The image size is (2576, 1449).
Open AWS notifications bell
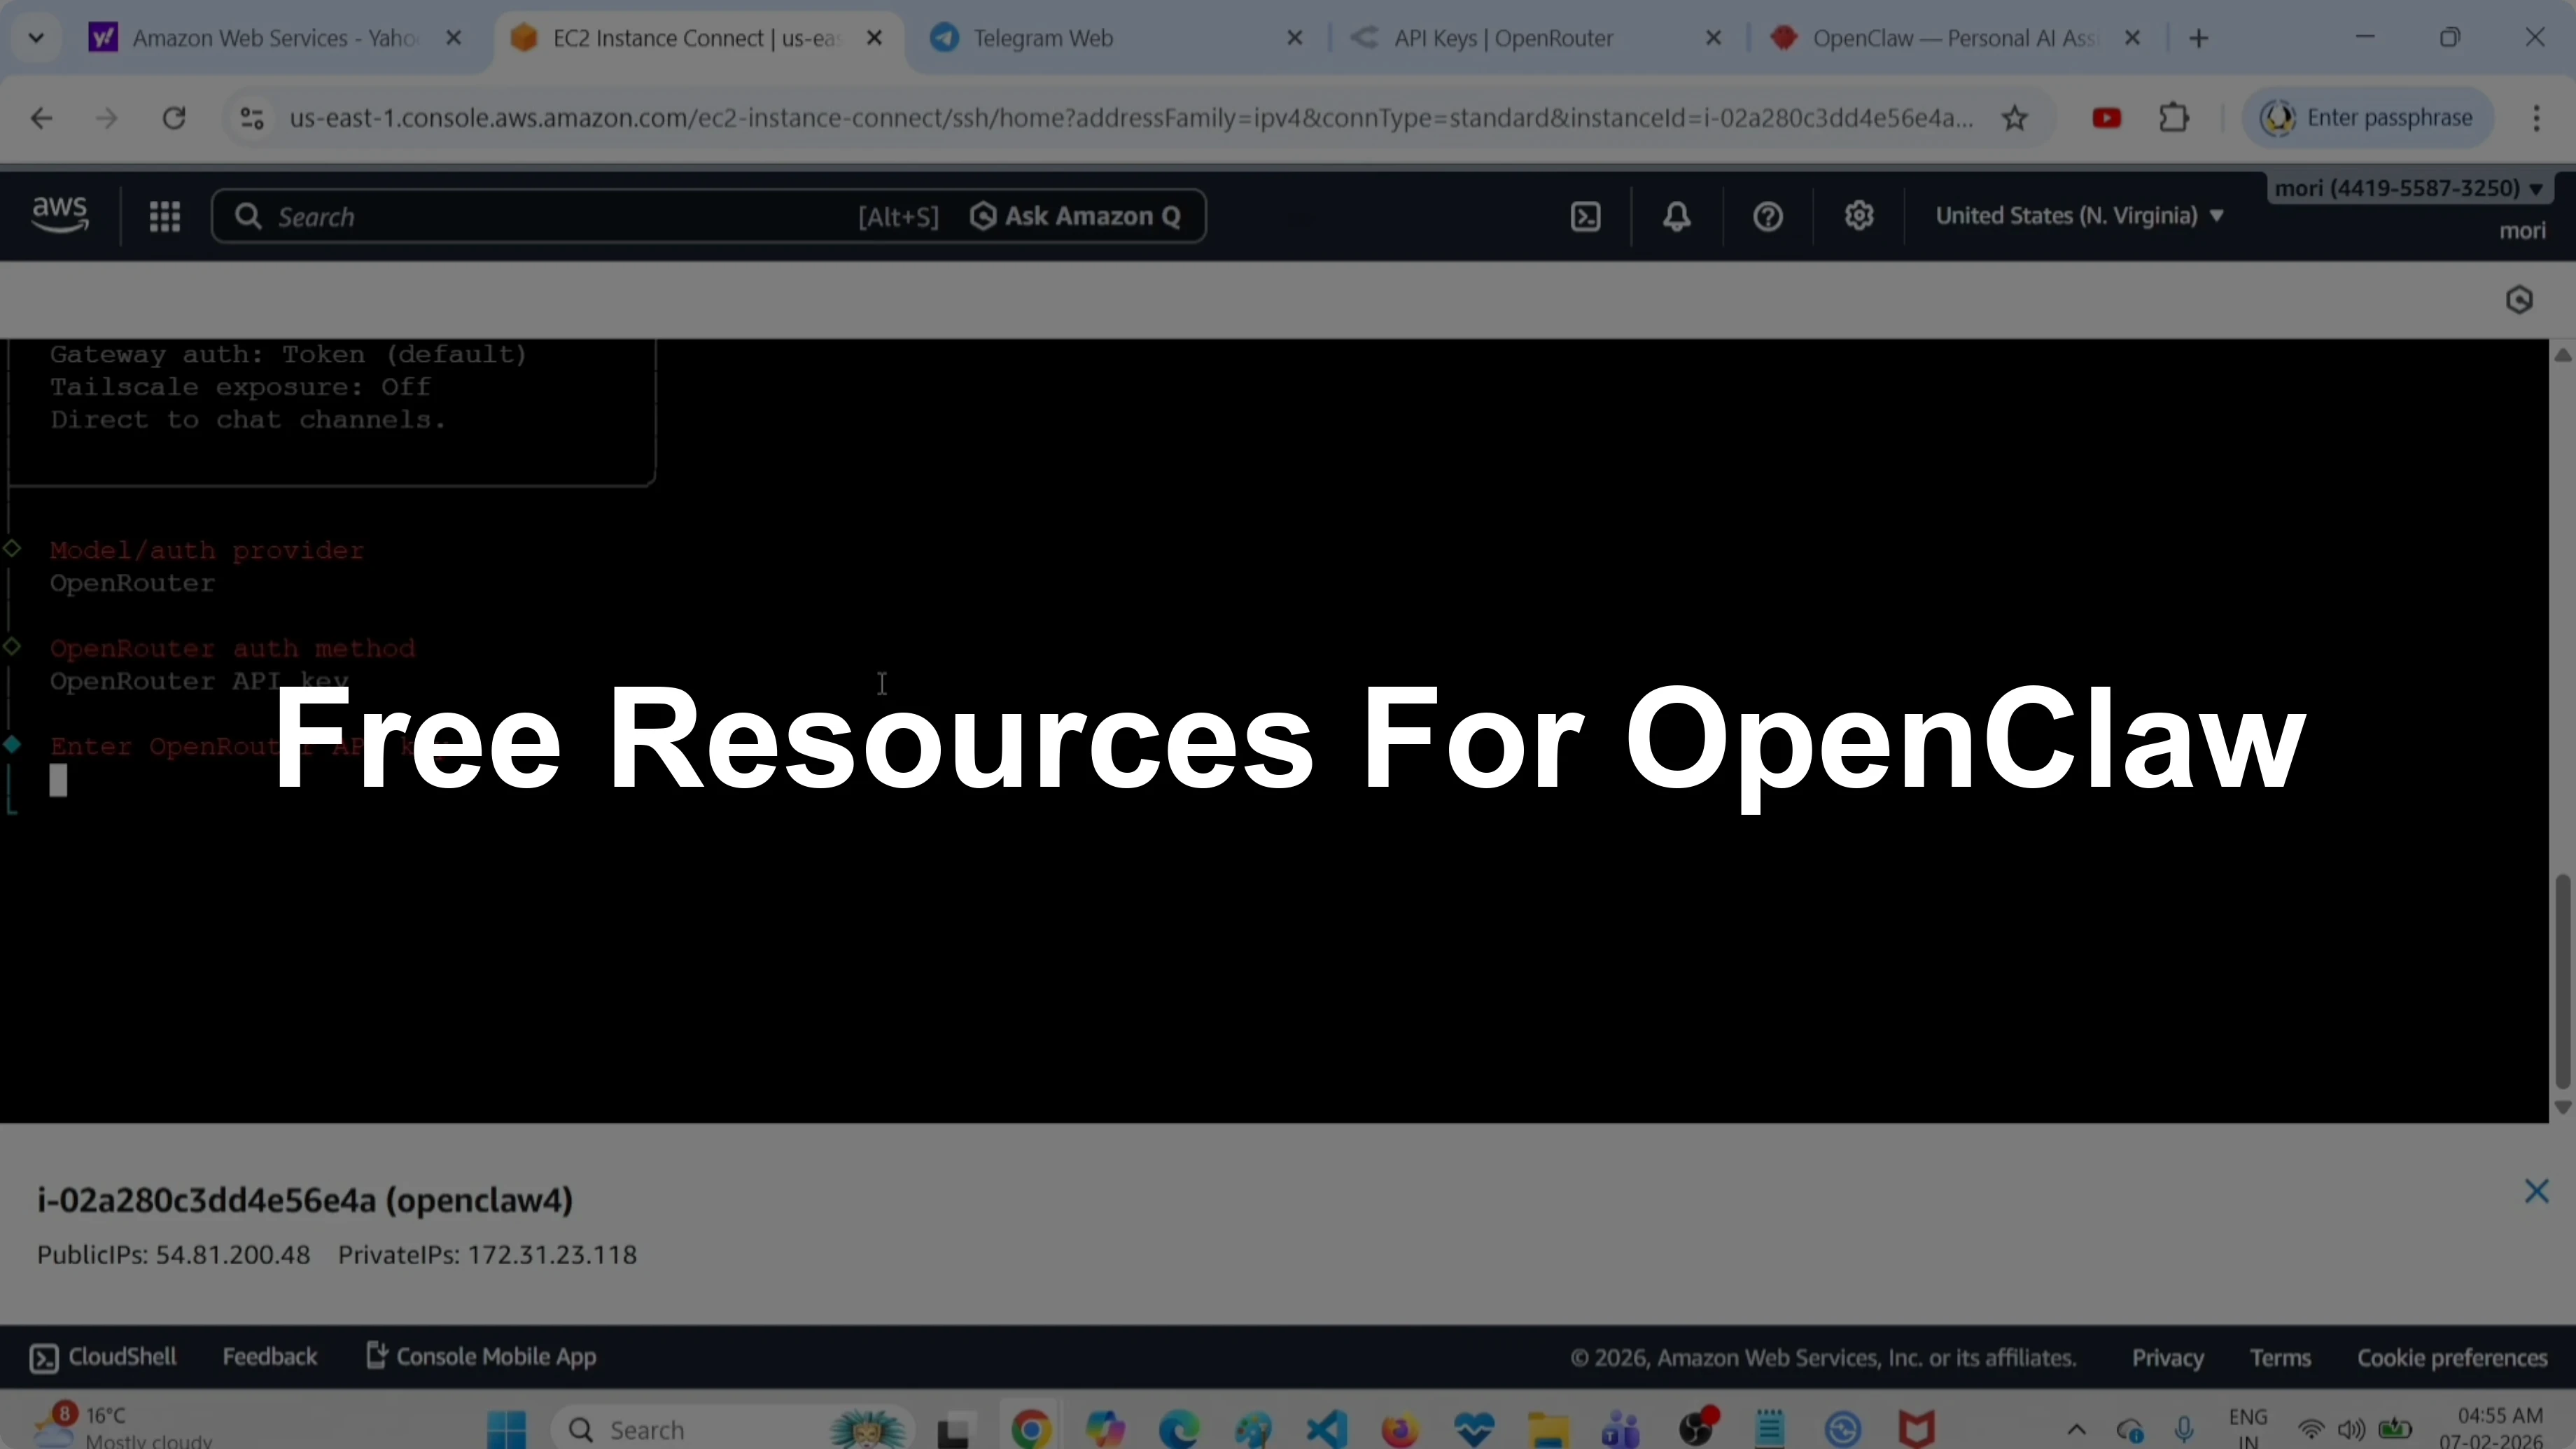(1676, 215)
